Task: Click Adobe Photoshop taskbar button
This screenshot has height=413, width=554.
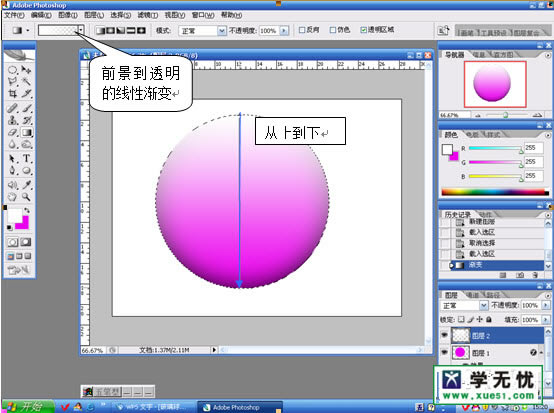Action: point(240,407)
